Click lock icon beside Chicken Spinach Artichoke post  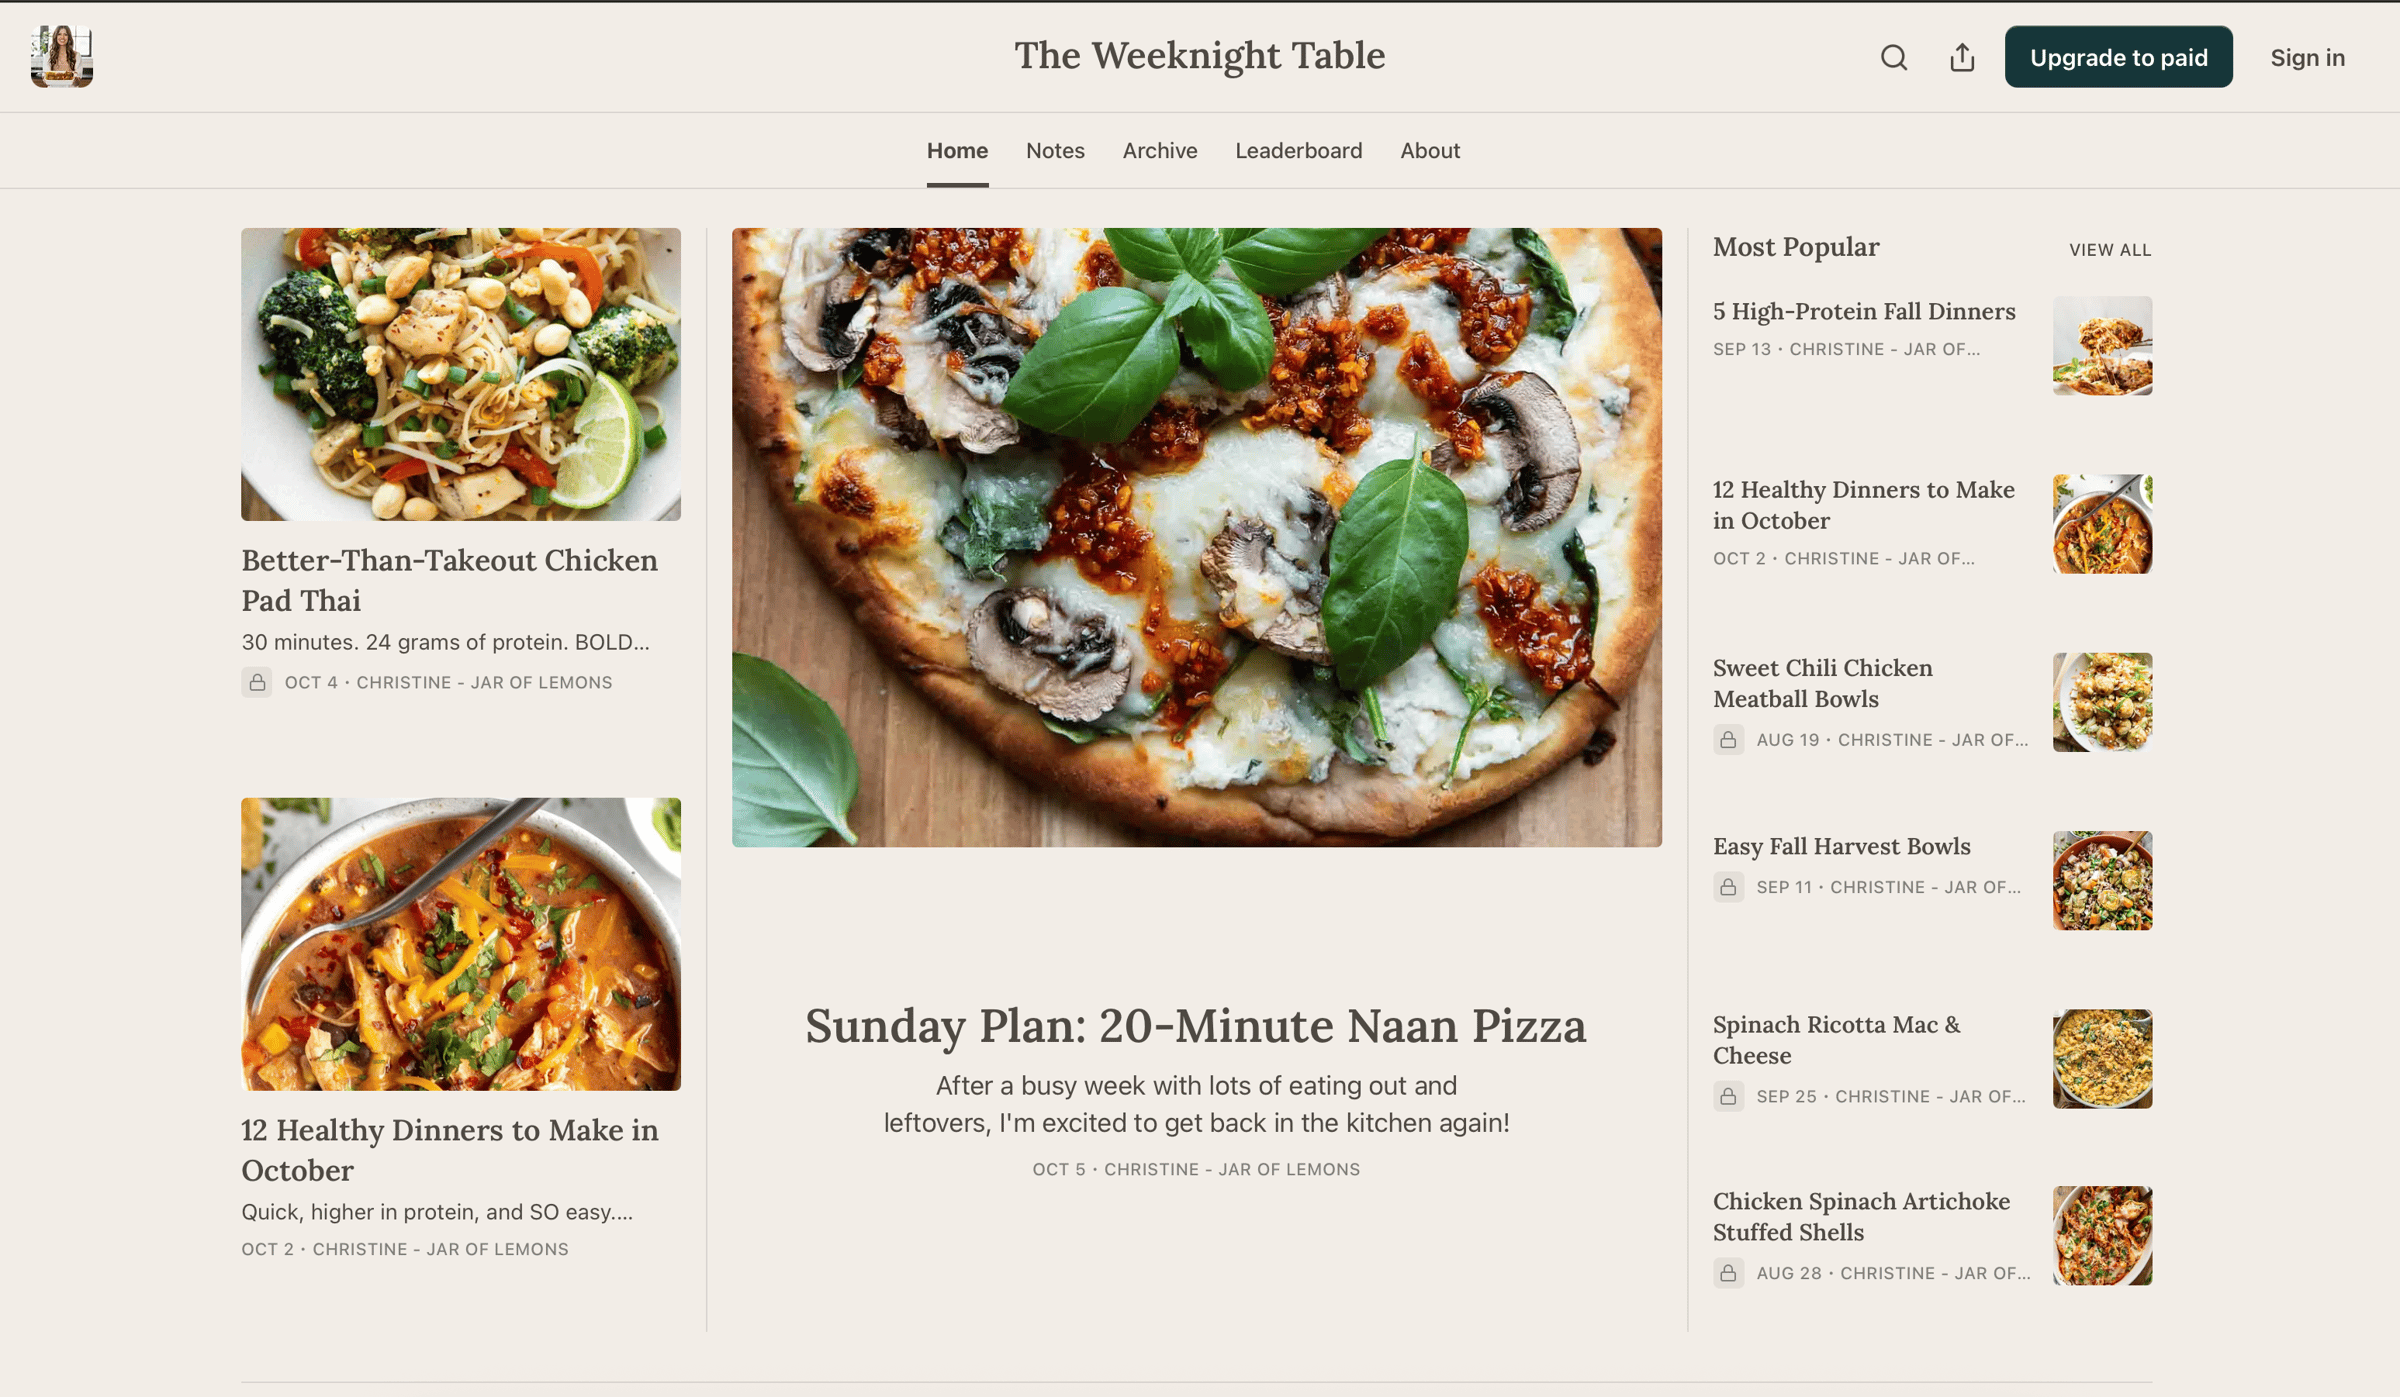click(1728, 1273)
